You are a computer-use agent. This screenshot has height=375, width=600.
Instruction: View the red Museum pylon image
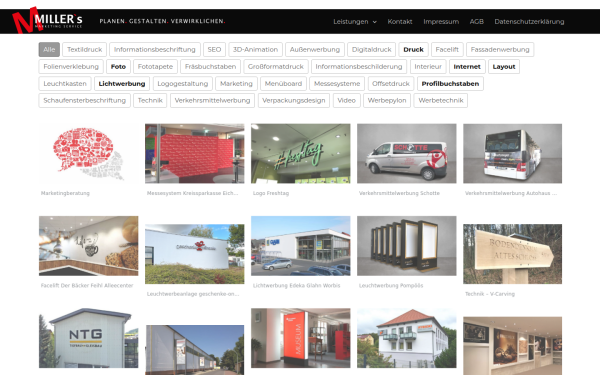pyautogui.click(x=300, y=338)
